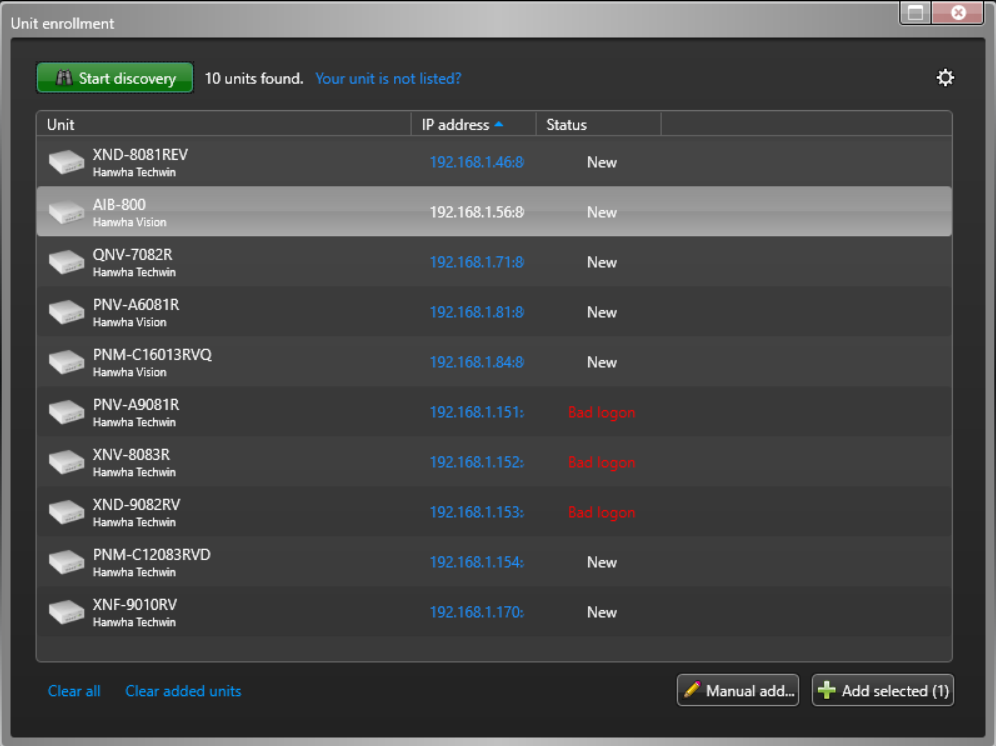Screen dimensions: 996x746
Task: Select the PNM-C12083RVD unit name
Action: 152,554
